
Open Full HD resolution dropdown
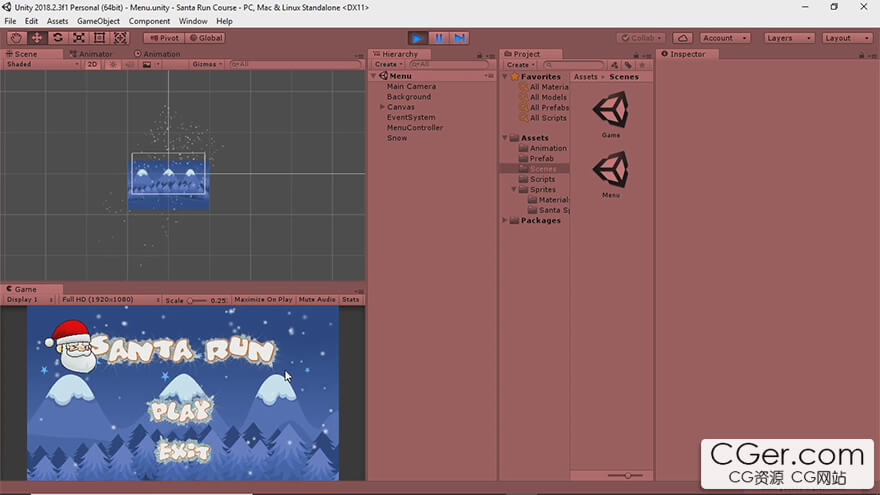point(110,300)
